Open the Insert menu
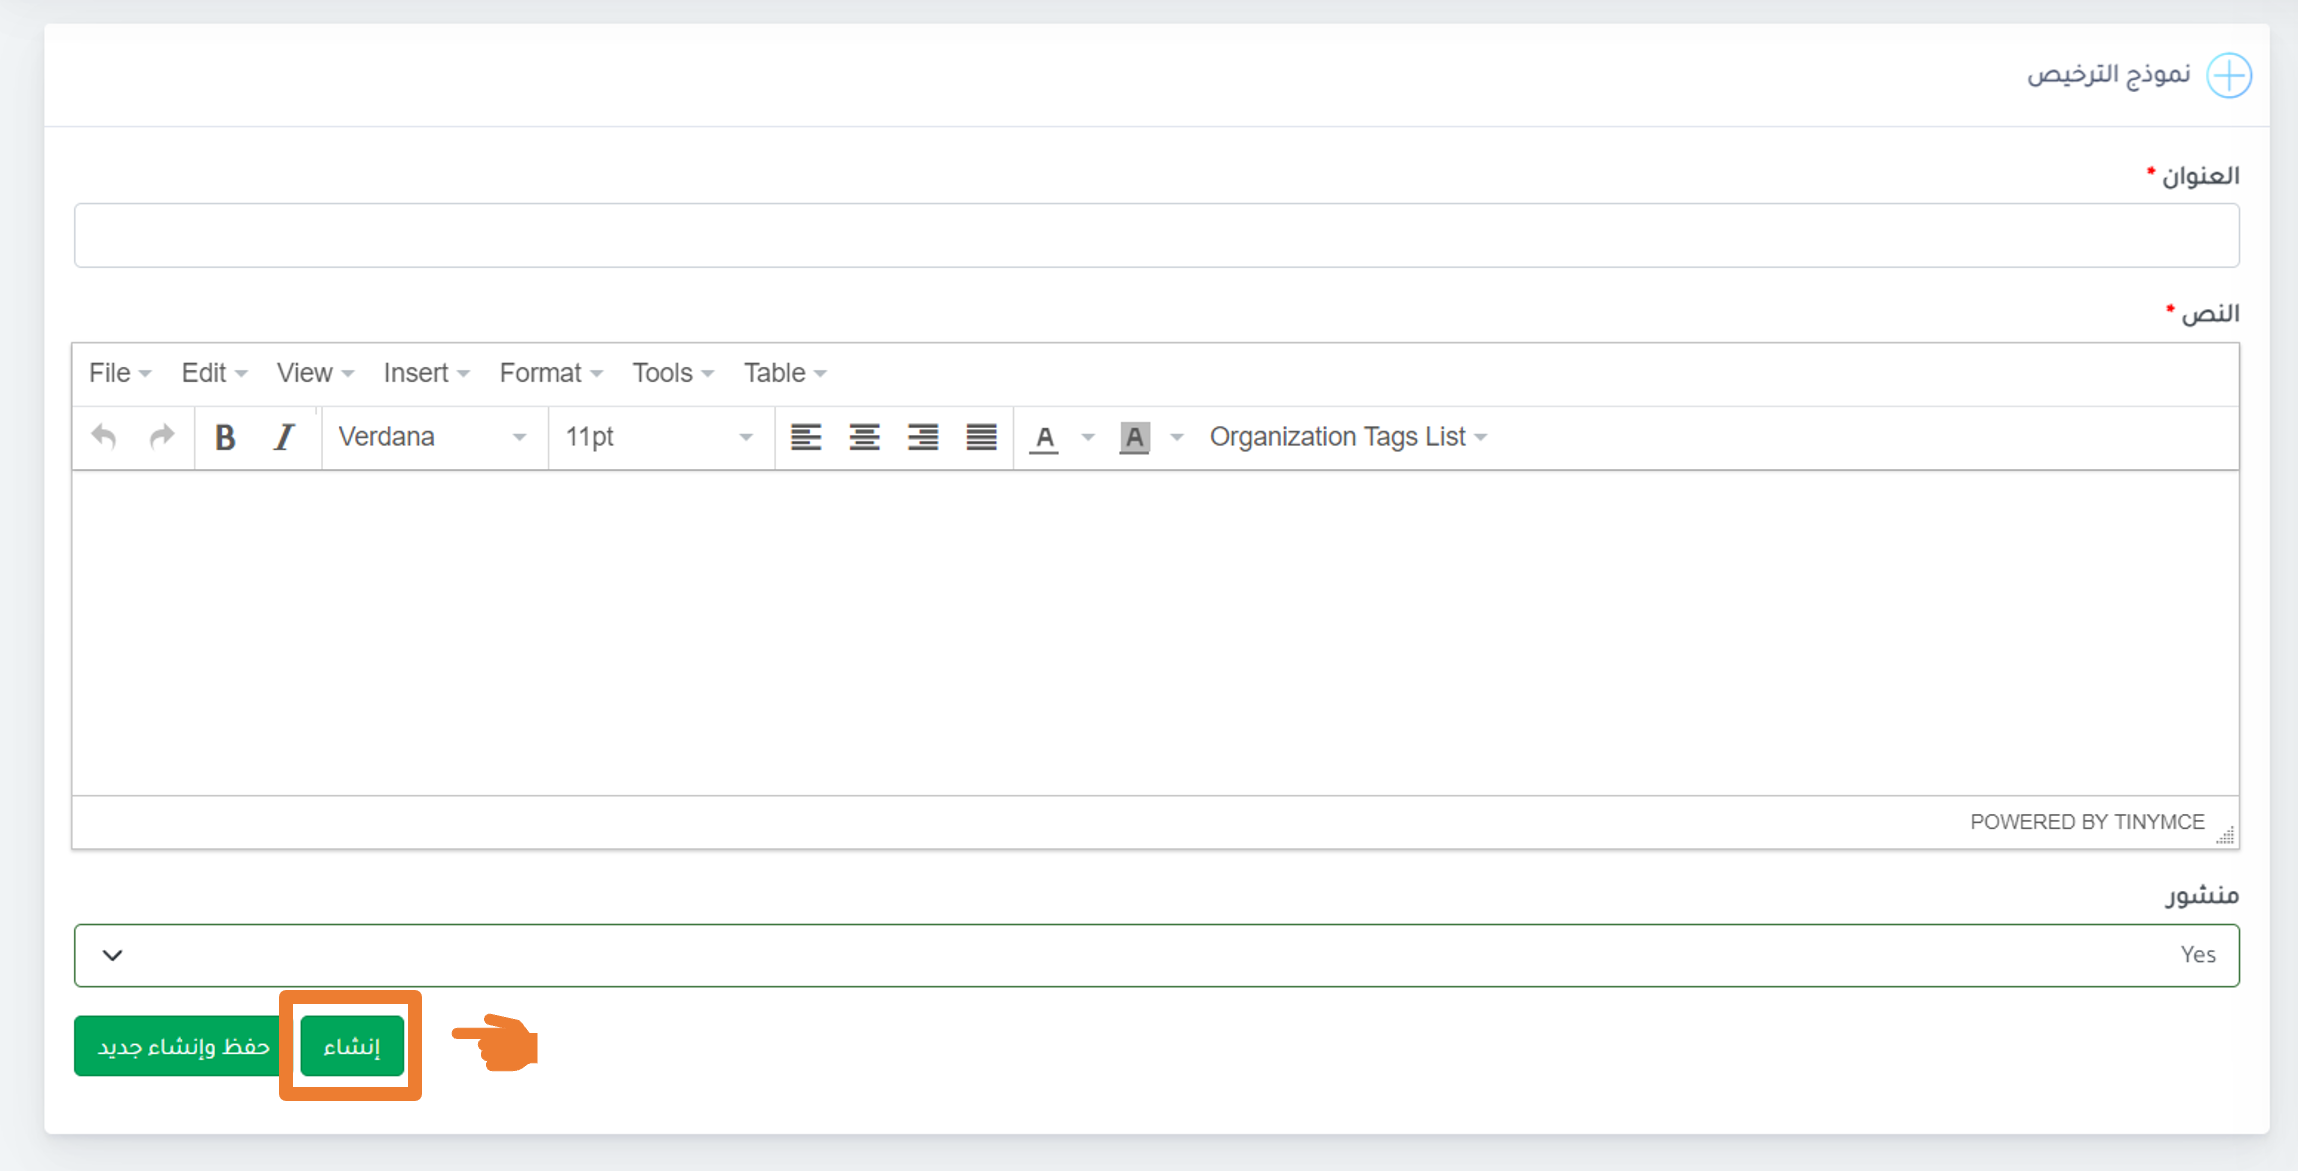 (x=426, y=373)
